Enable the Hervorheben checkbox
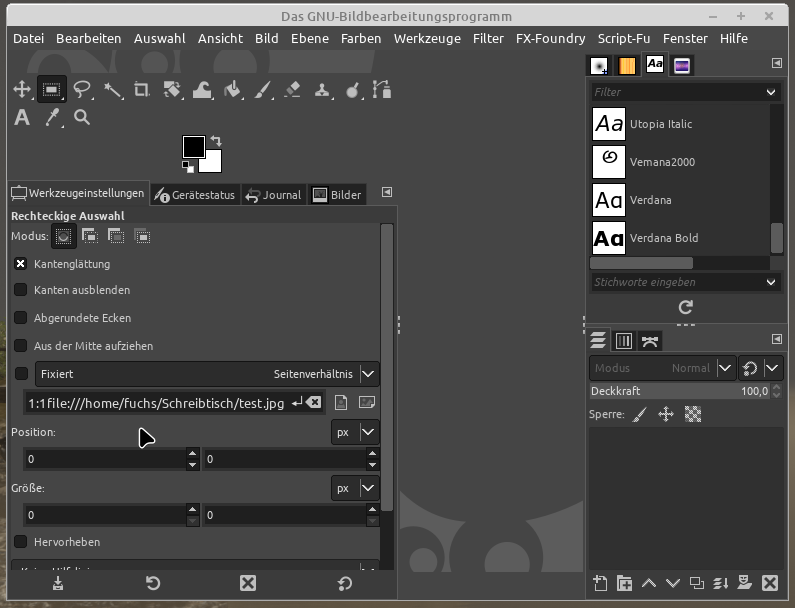The image size is (795, 608). coord(20,542)
